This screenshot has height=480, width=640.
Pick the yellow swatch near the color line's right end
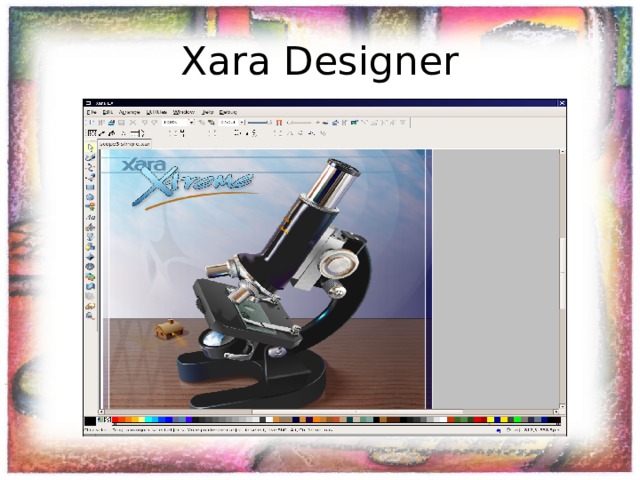(x=504, y=420)
